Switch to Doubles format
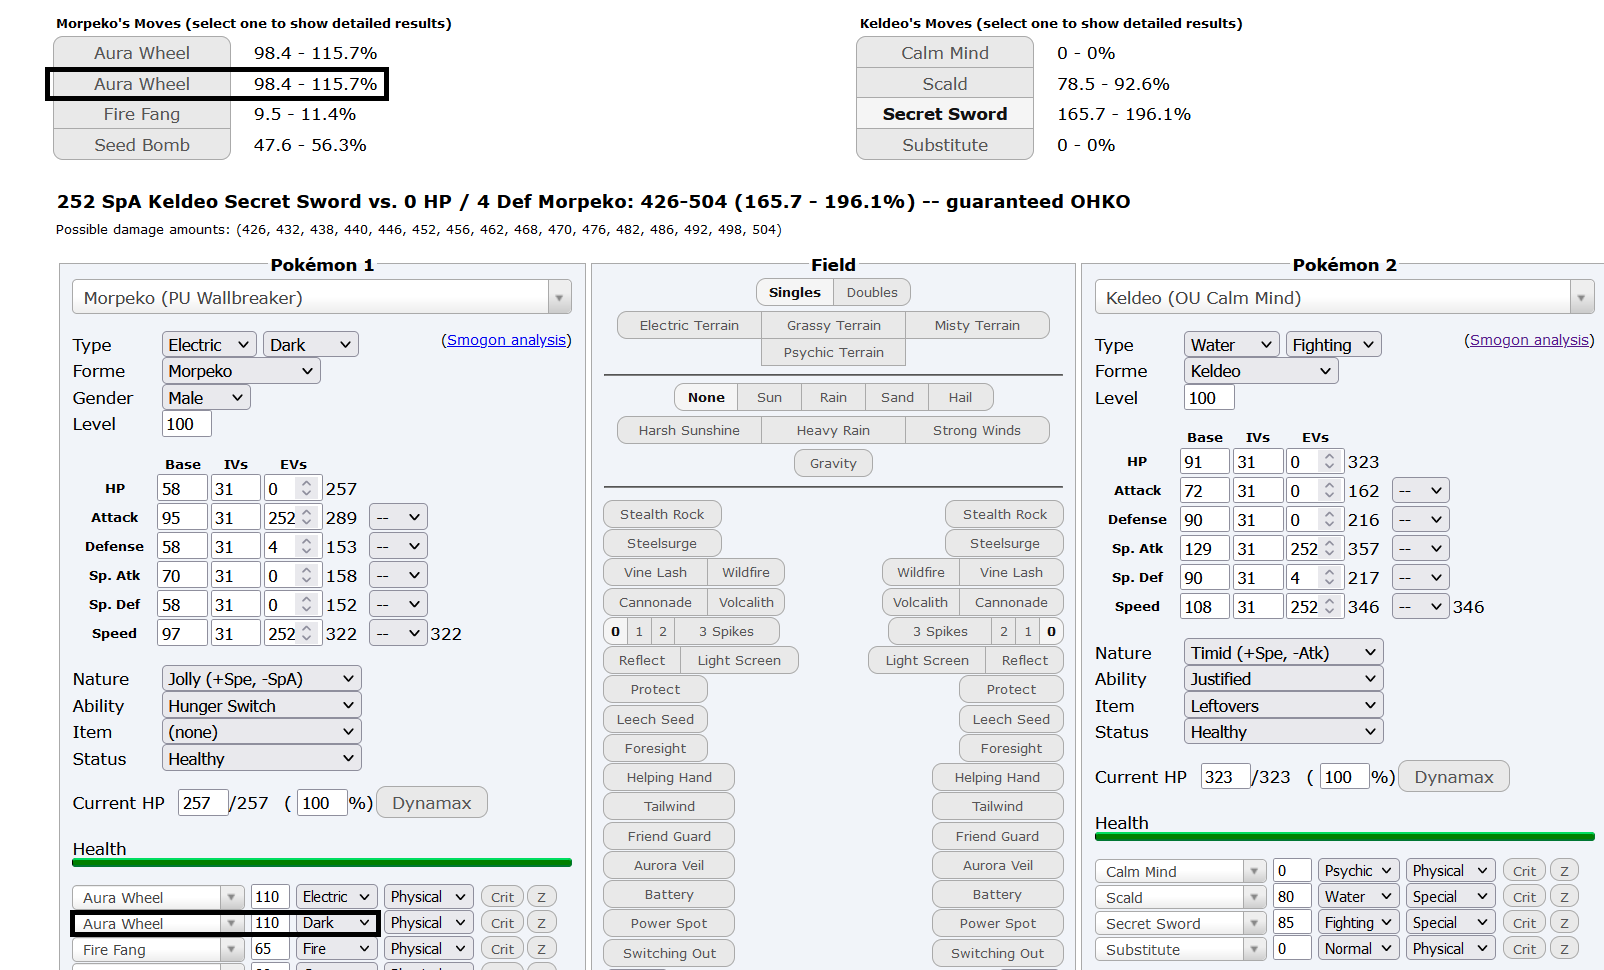1604x970 pixels. [871, 292]
